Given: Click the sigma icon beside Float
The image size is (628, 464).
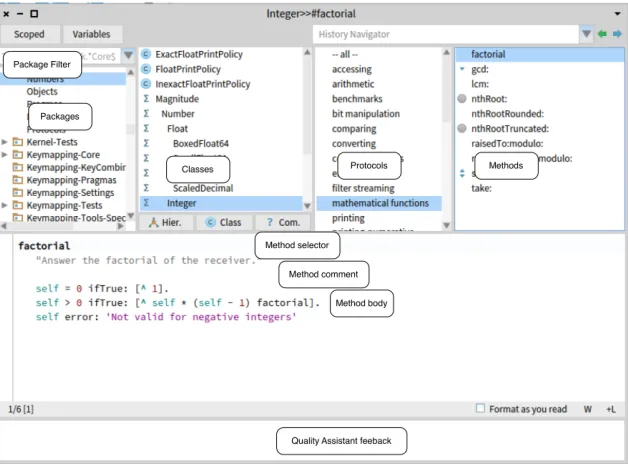Looking at the screenshot, I should pos(146,129).
